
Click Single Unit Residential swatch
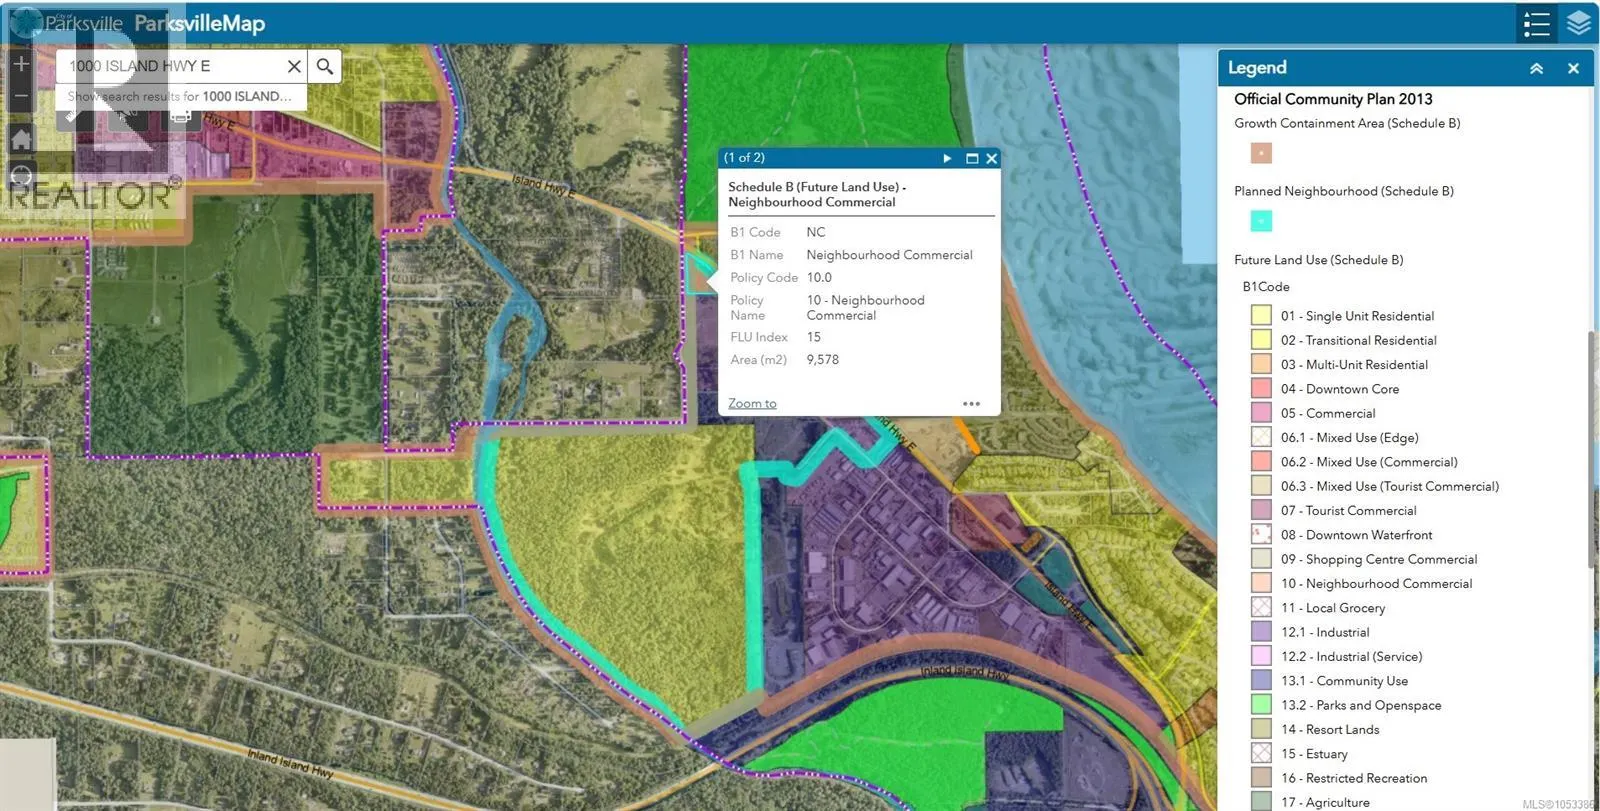point(1261,315)
